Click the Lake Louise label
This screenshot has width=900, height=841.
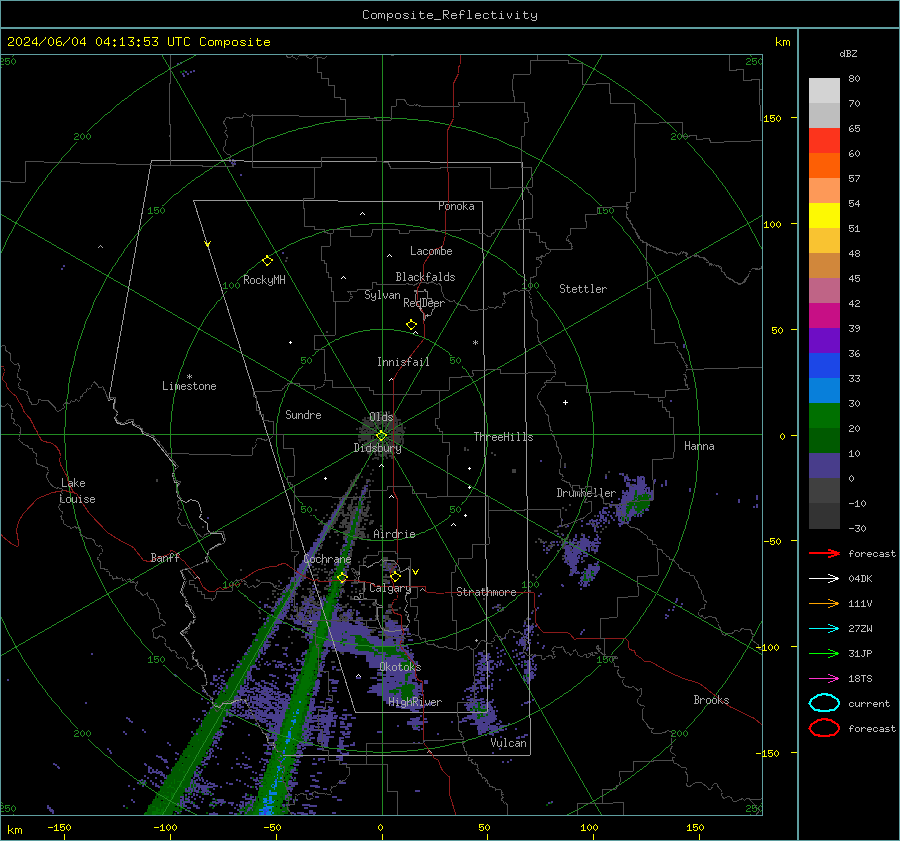tap(77, 491)
